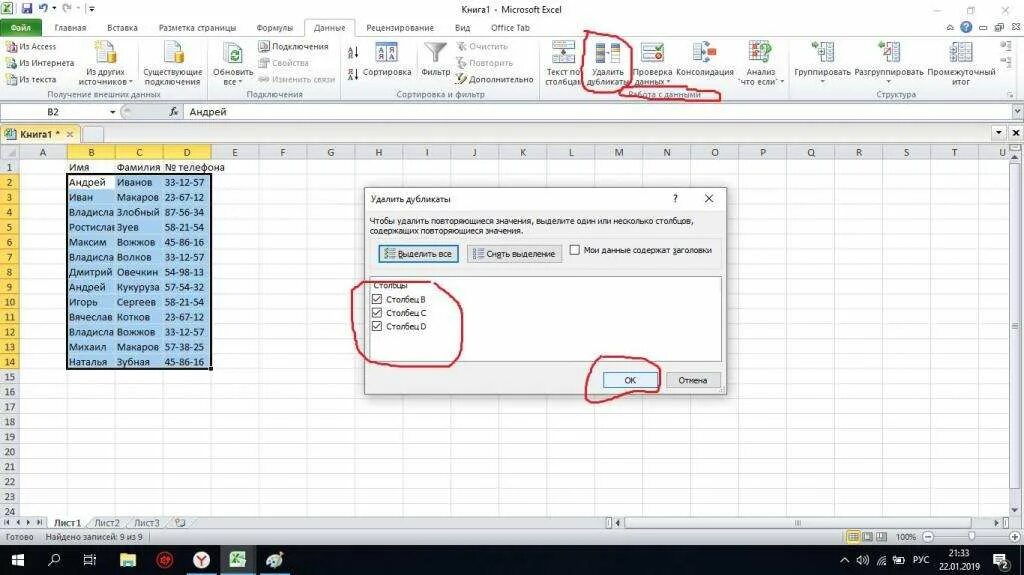Click Refresh All (Обновить все) icon
Viewport: 1024px width, 575px height.
pyautogui.click(x=232, y=54)
